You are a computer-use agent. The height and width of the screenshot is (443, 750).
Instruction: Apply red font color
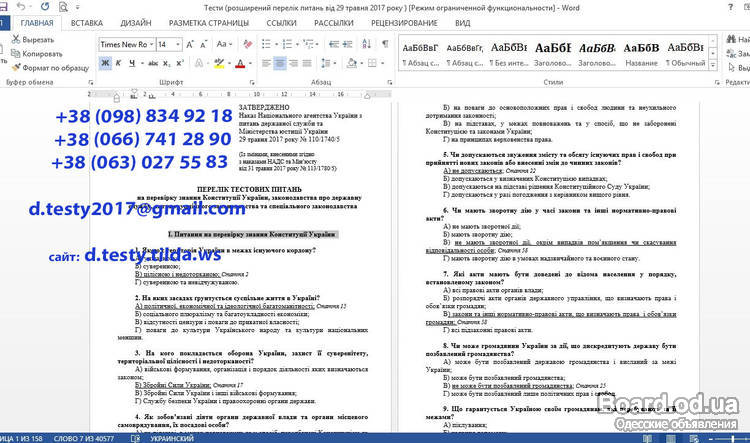tap(241, 63)
